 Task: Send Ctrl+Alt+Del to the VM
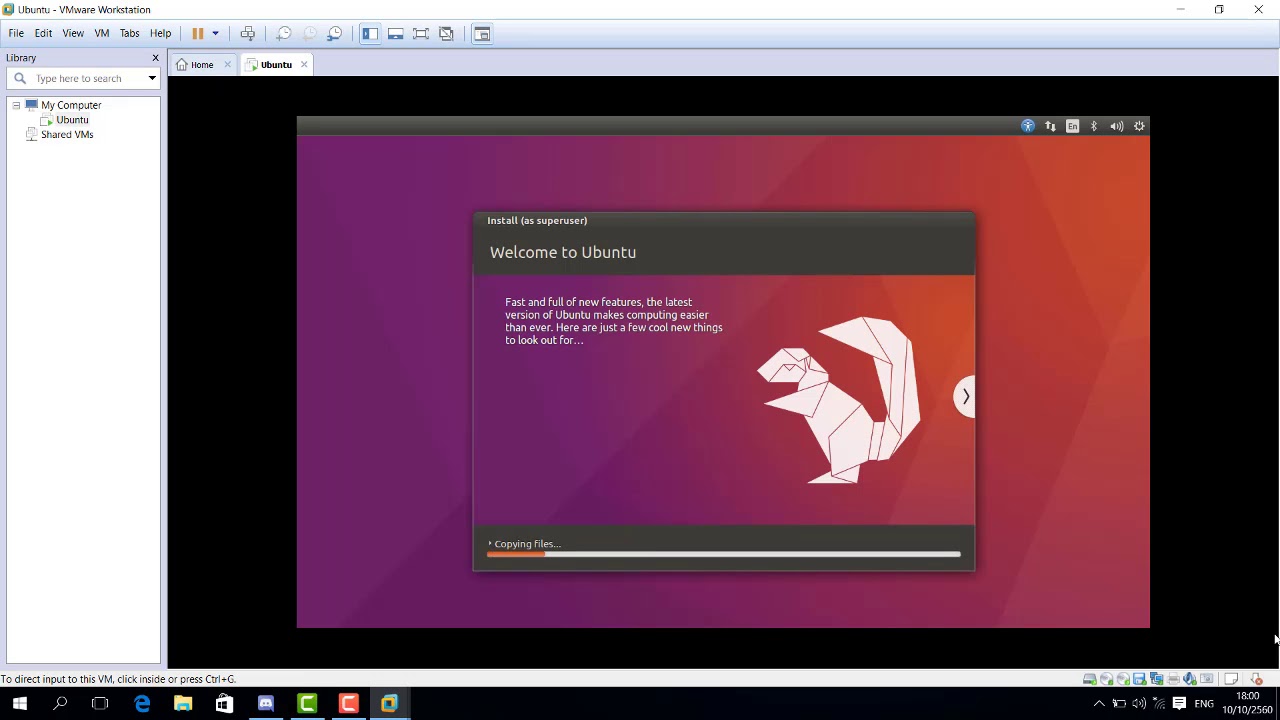(247, 33)
